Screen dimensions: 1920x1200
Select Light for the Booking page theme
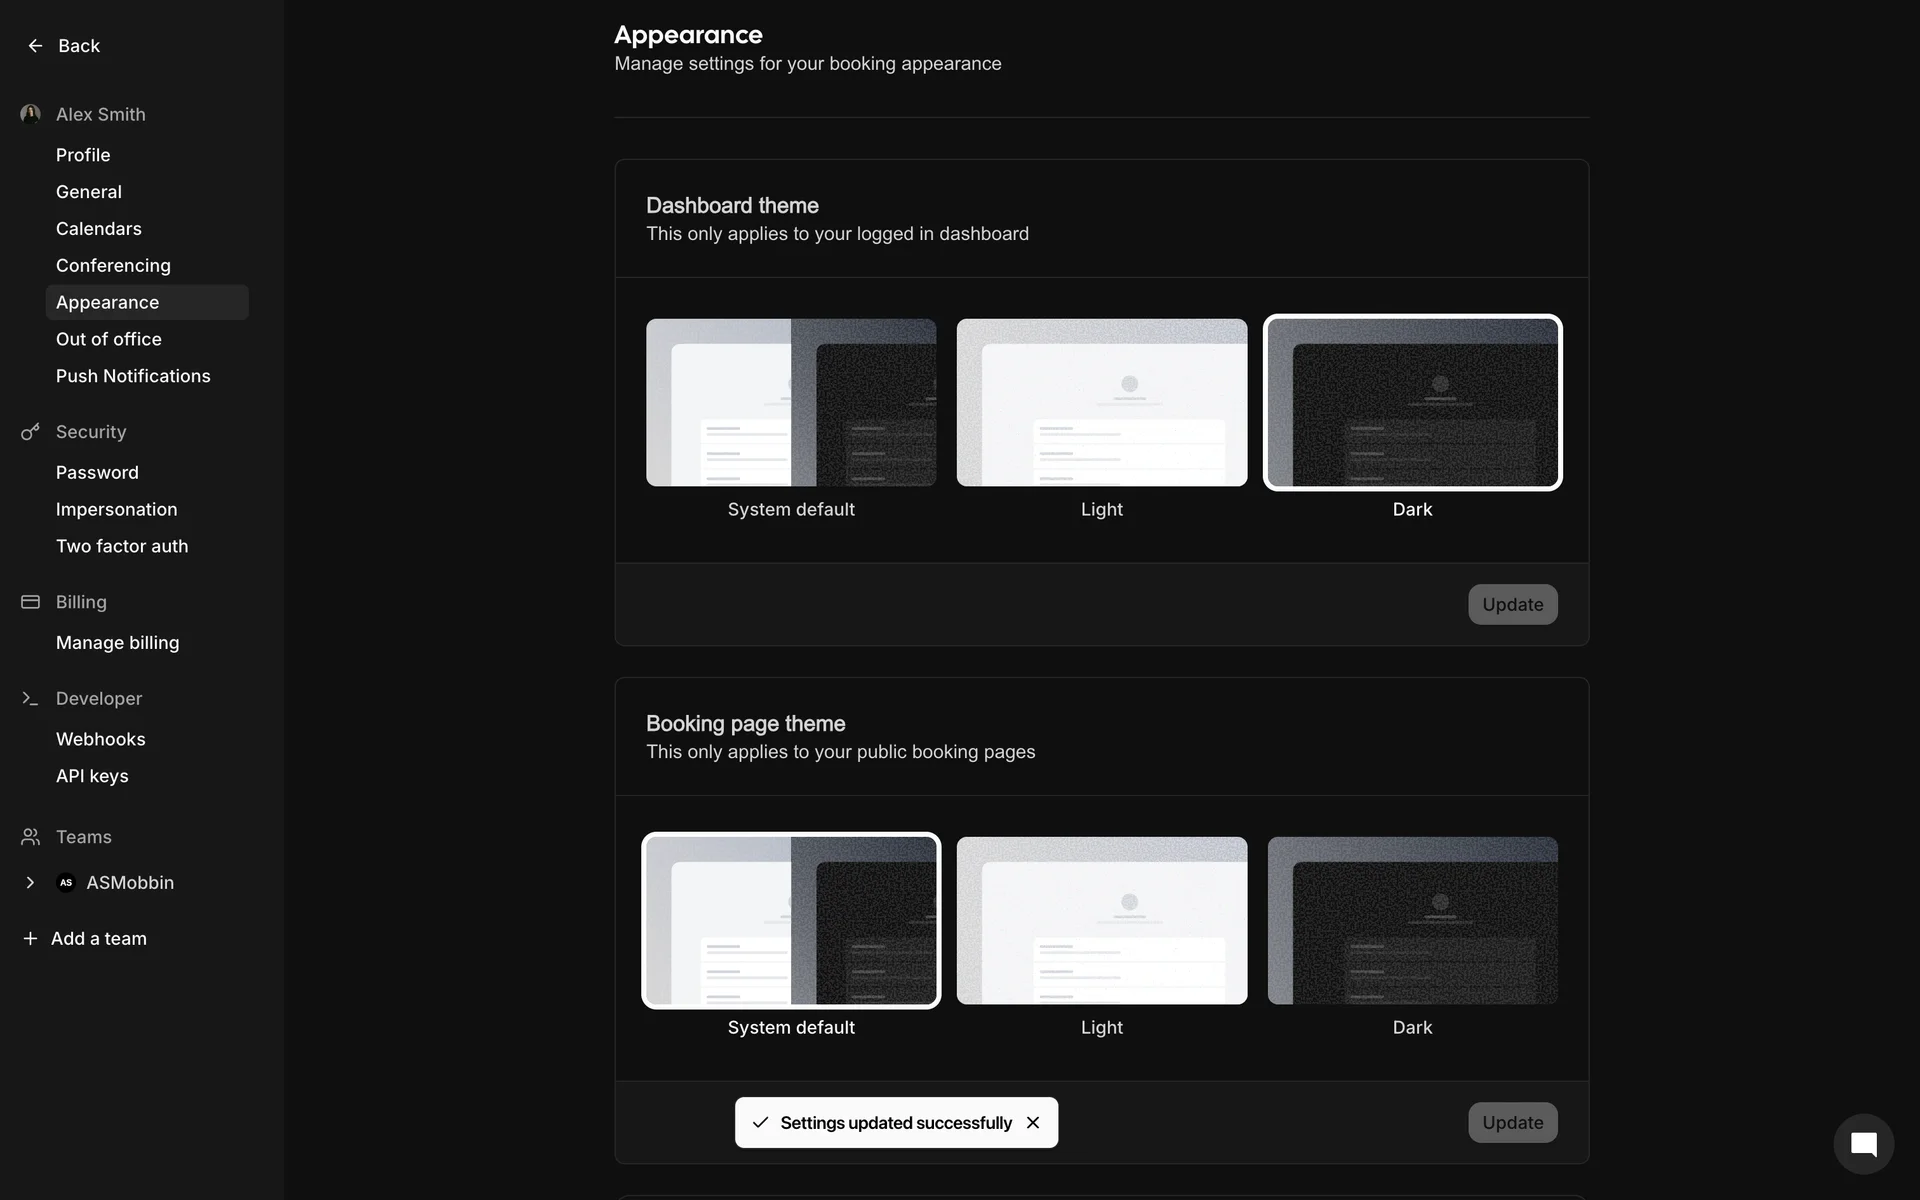tap(1101, 921)
